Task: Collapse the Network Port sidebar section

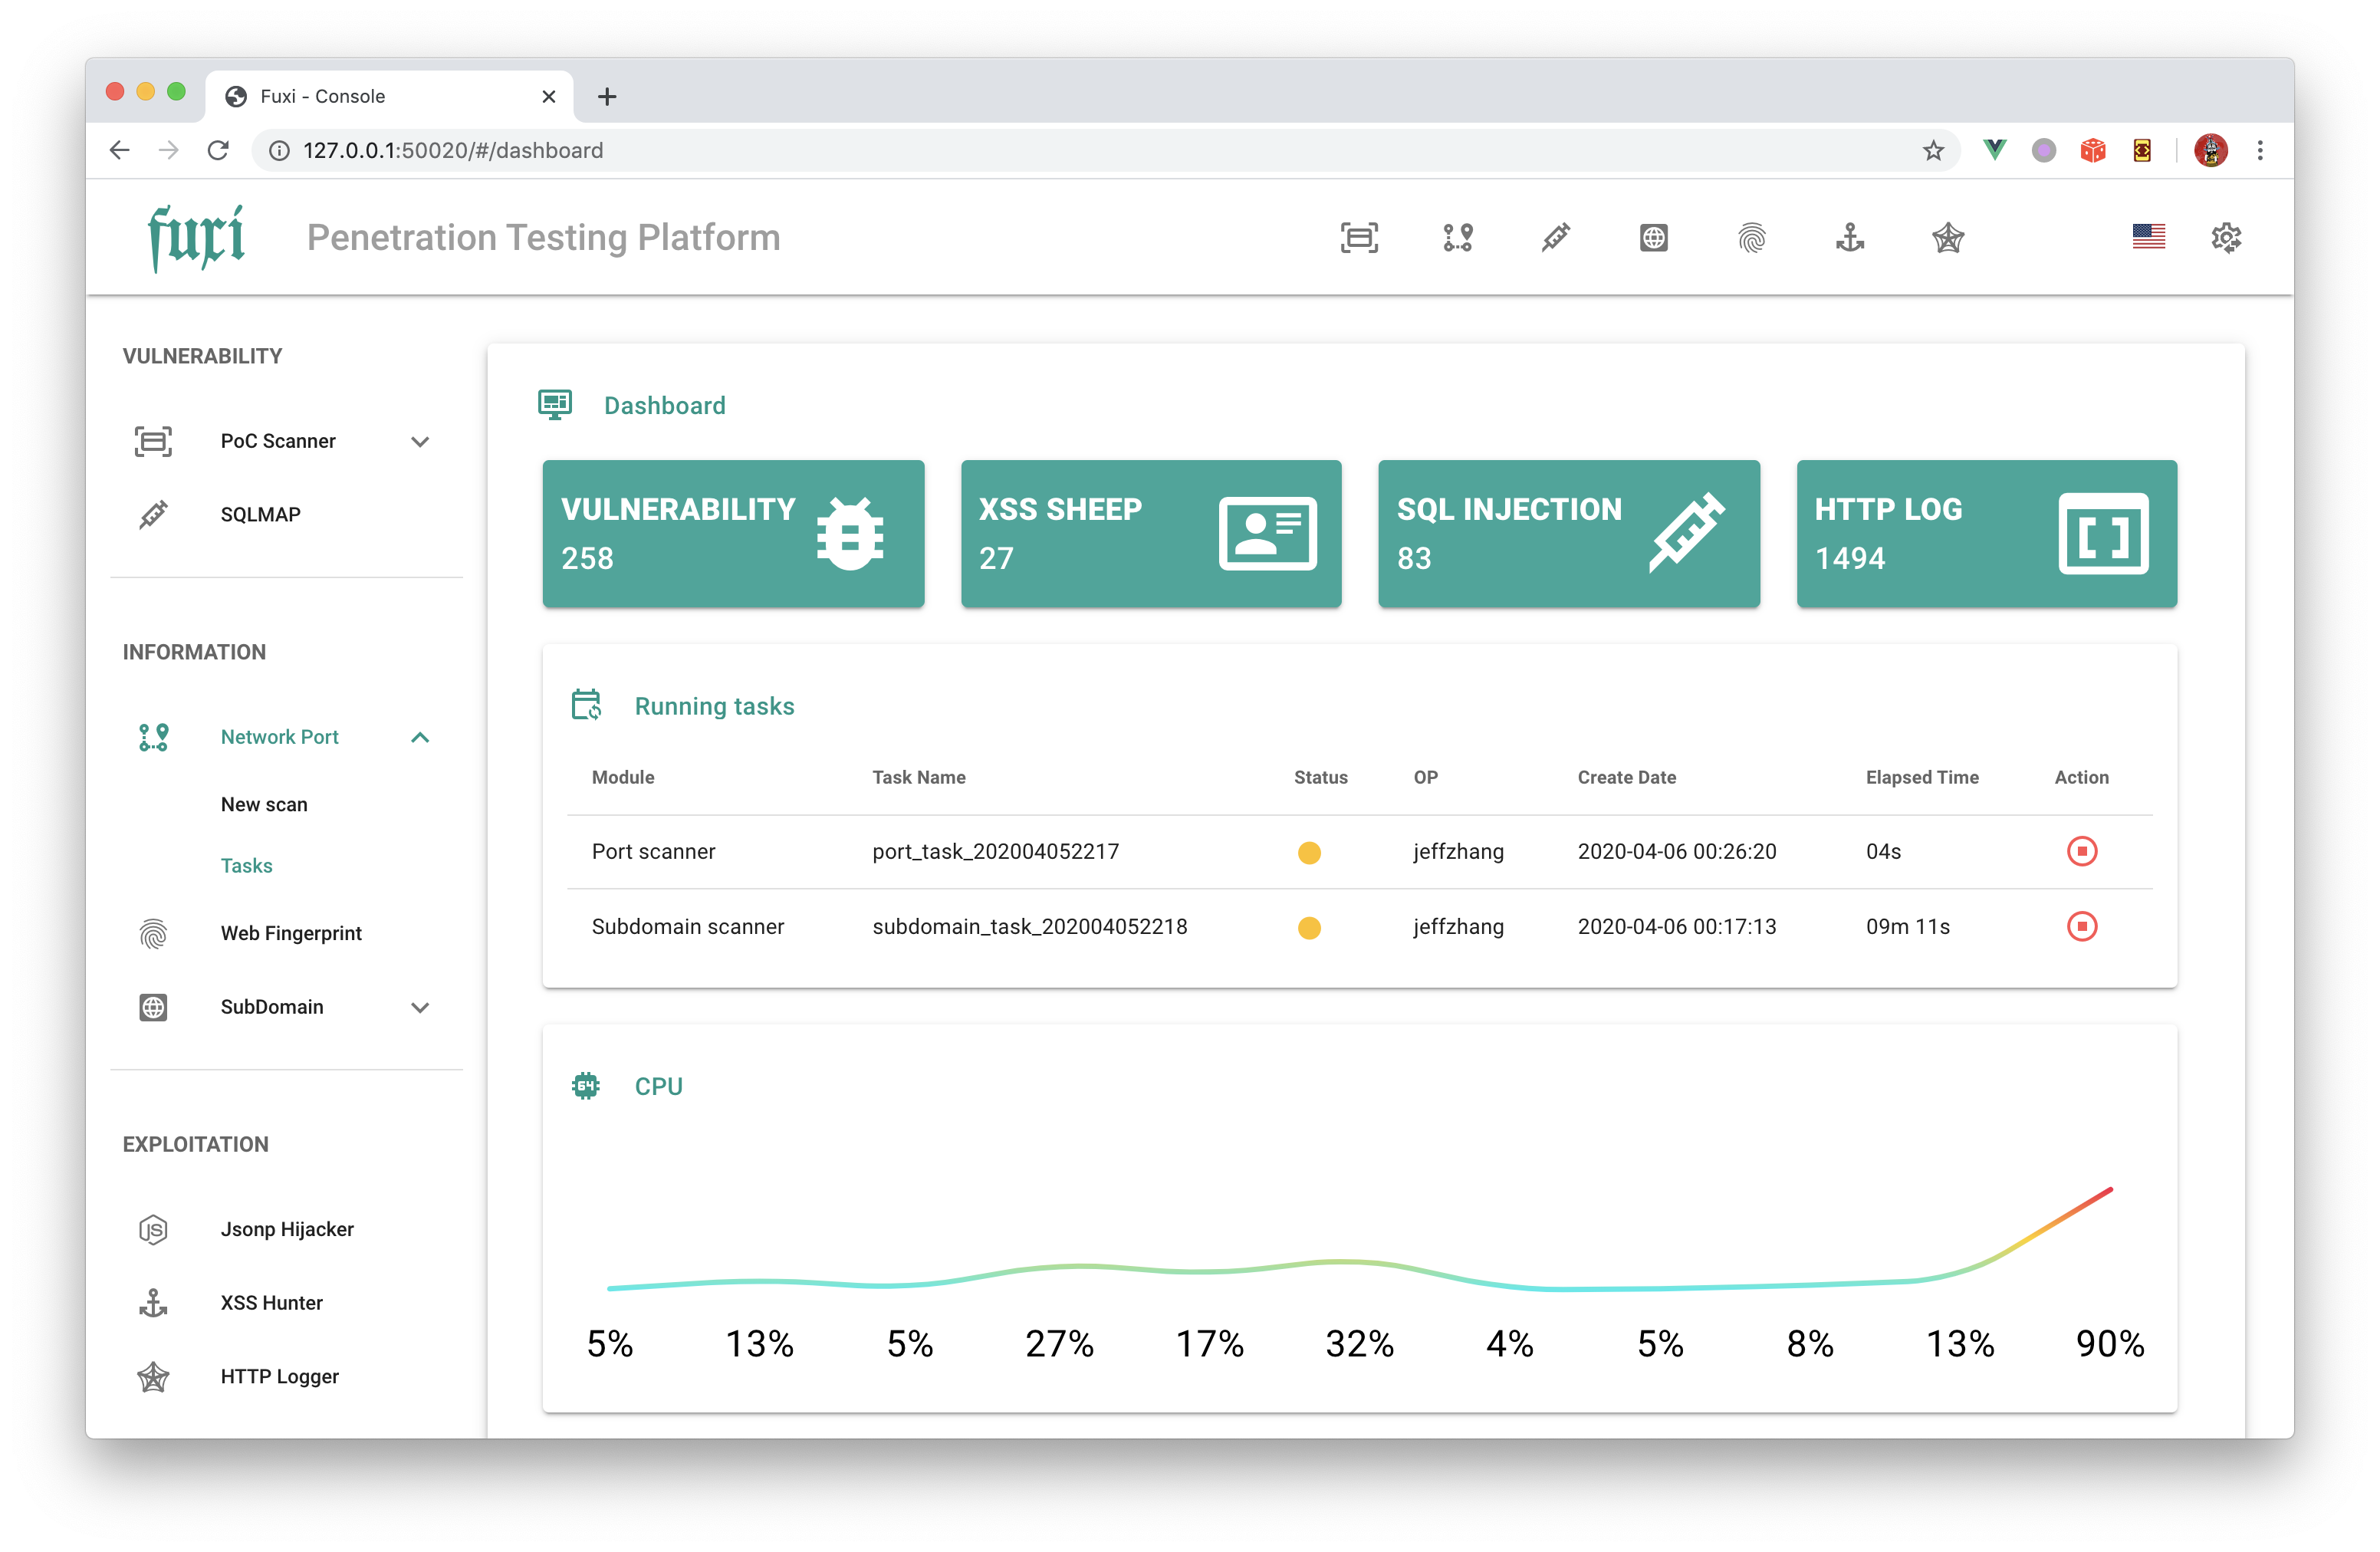Action: (x=420, y=737)
